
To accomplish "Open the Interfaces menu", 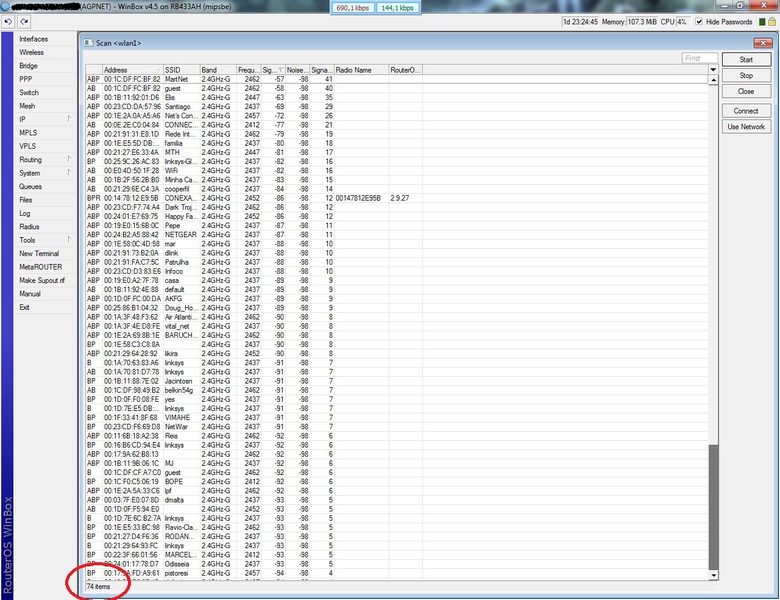I will (x=34, y=39).
